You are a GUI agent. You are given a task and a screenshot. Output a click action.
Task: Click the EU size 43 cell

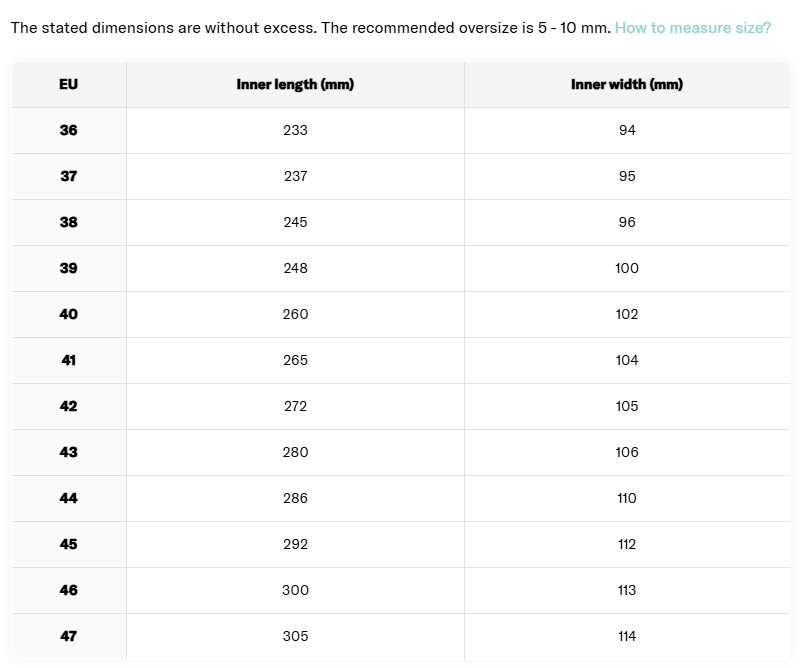point(69,452)
